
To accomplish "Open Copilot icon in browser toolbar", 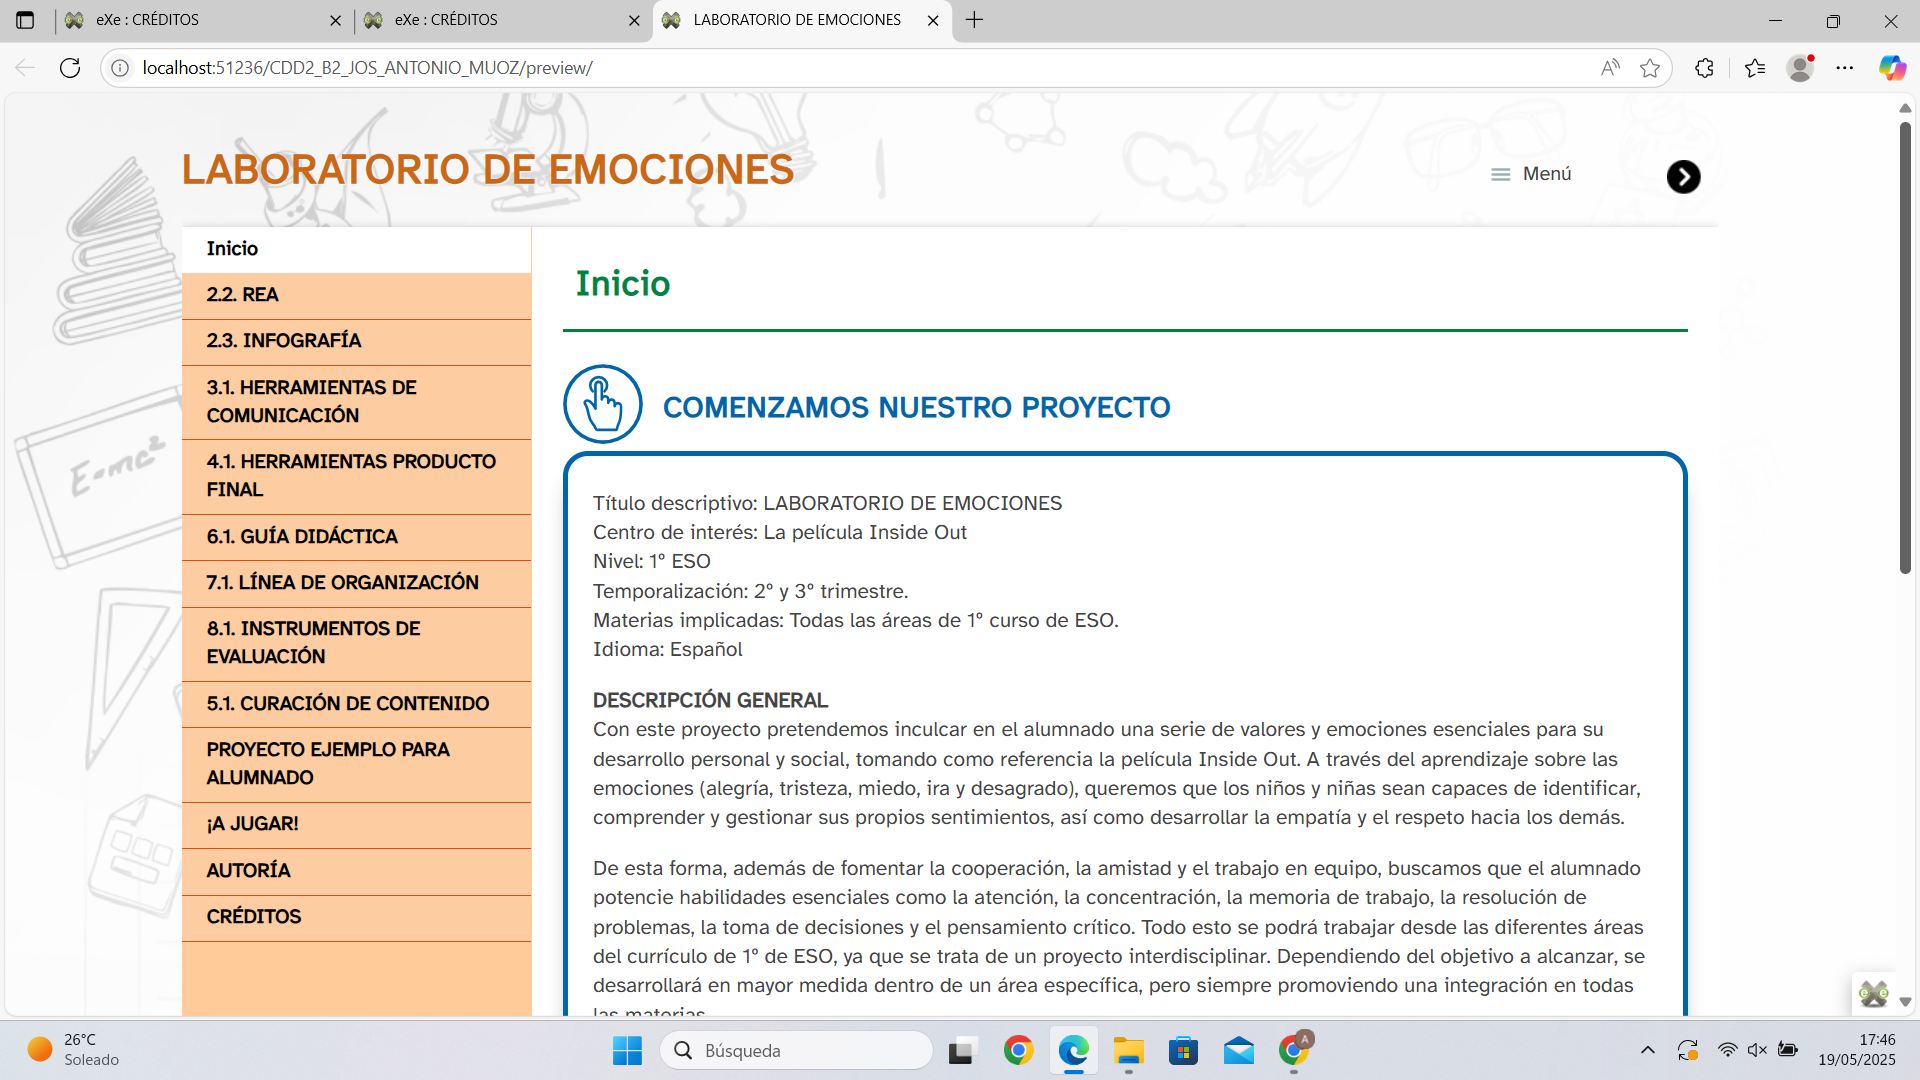I will coord(1892,68).
